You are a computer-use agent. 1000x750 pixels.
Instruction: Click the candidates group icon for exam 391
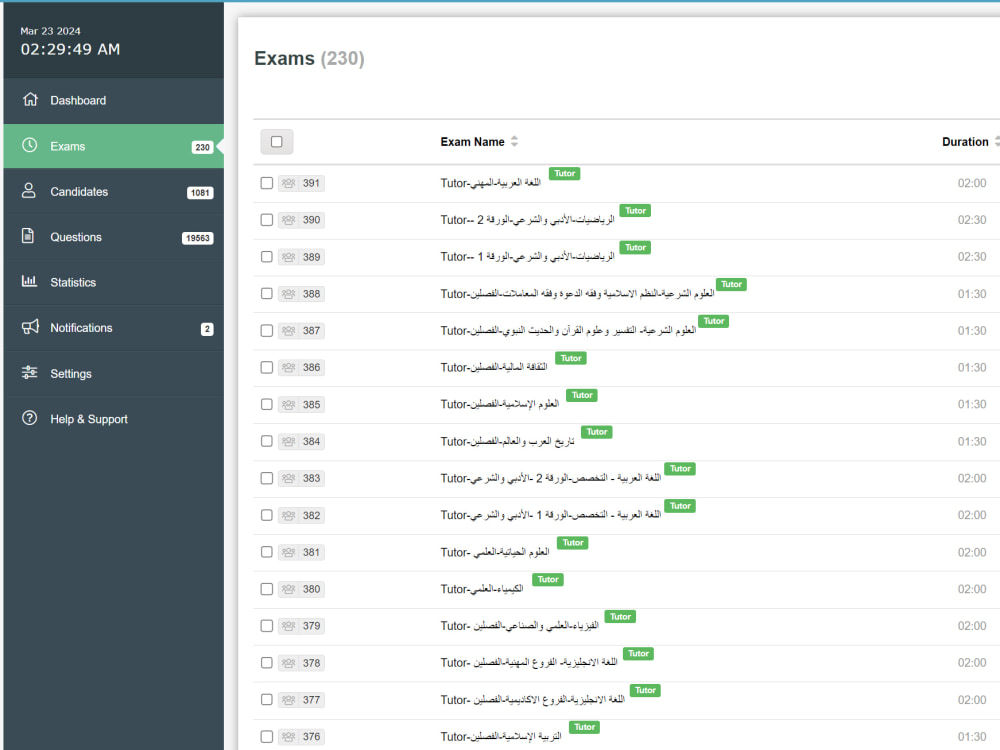[288, 184]
